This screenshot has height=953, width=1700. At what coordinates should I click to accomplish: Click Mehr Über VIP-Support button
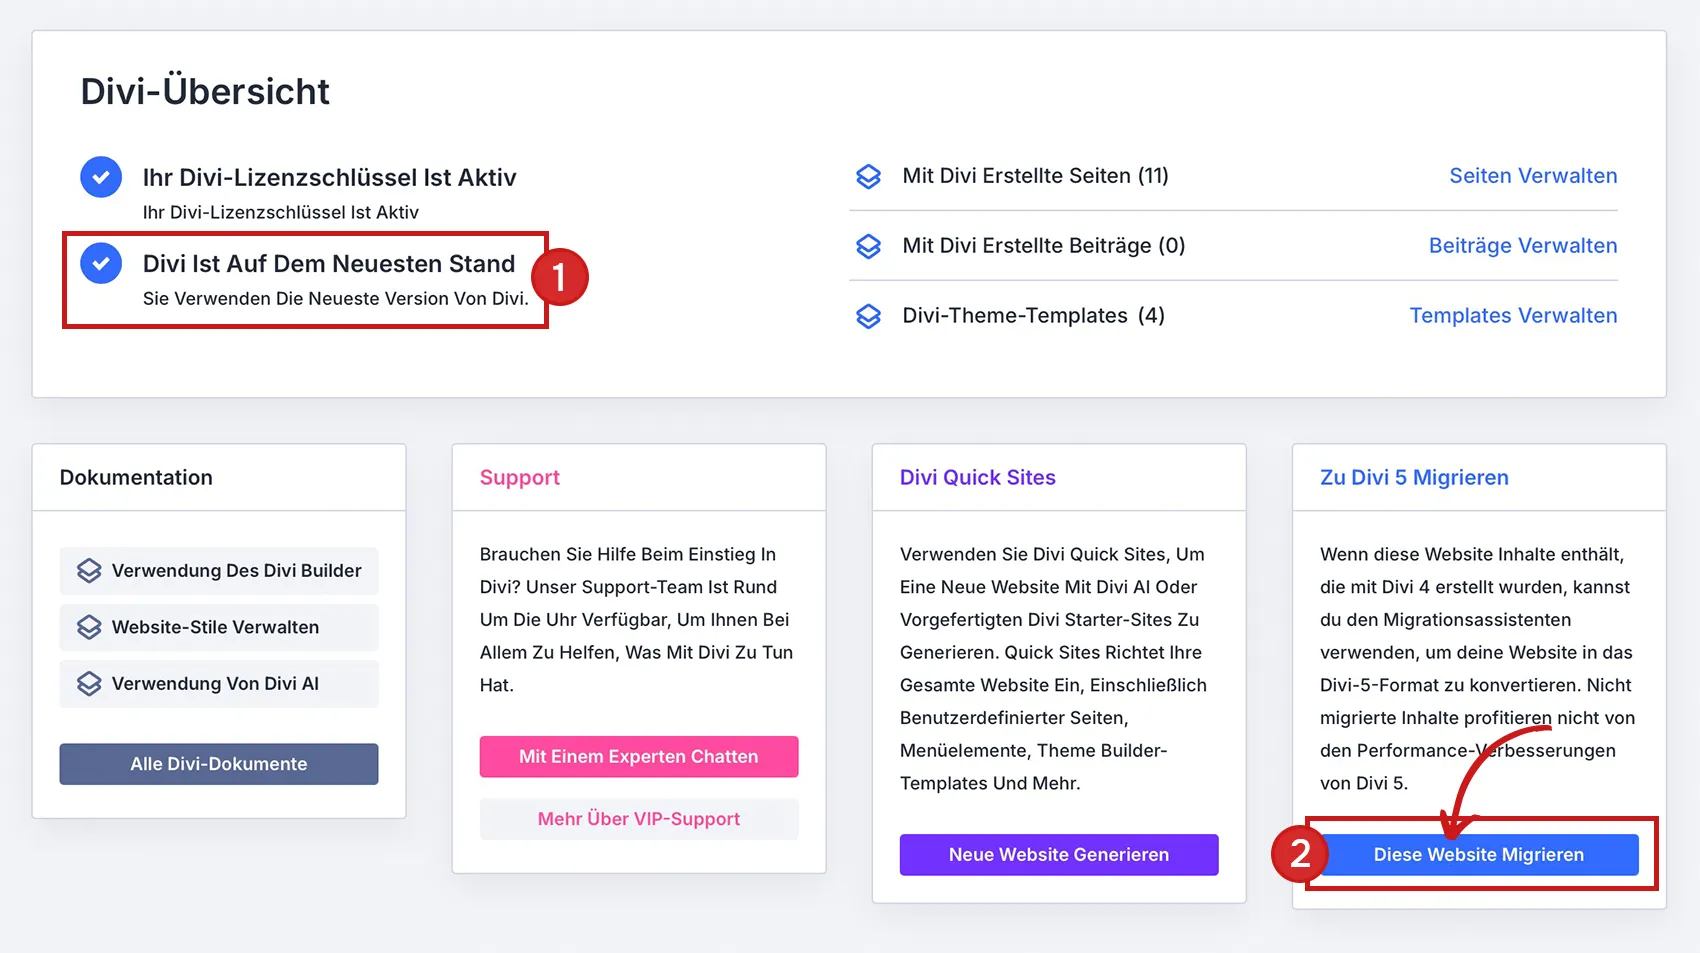coord(638,819)
